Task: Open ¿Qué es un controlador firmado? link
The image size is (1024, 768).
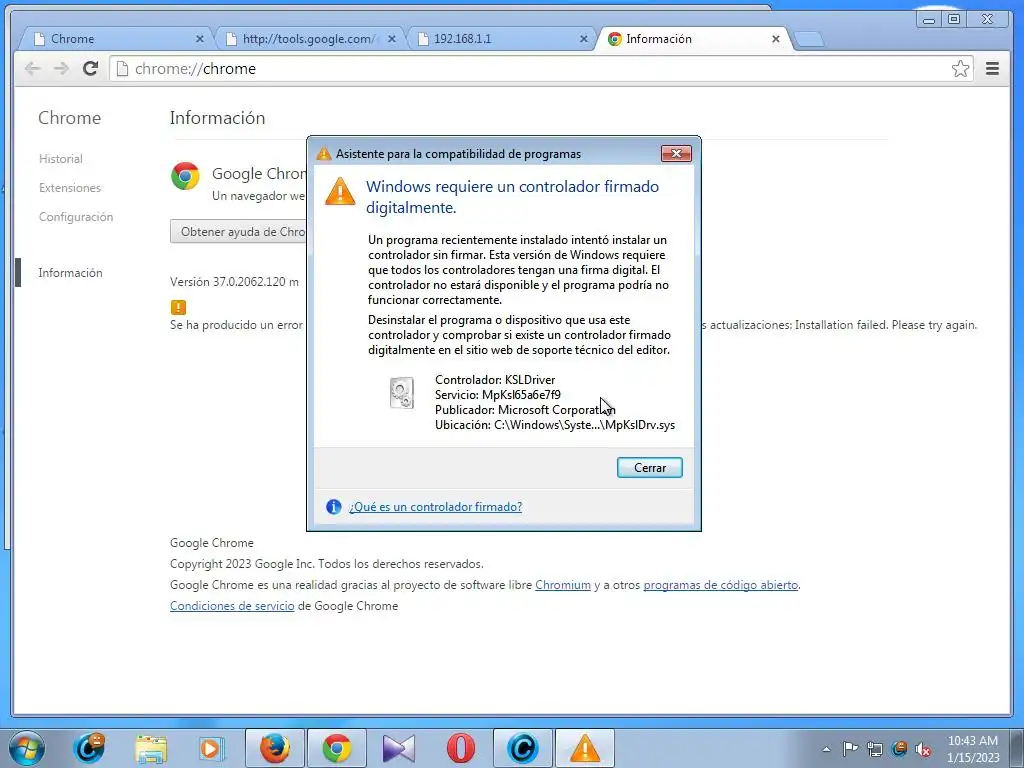Action: click(x=436, y=507)
